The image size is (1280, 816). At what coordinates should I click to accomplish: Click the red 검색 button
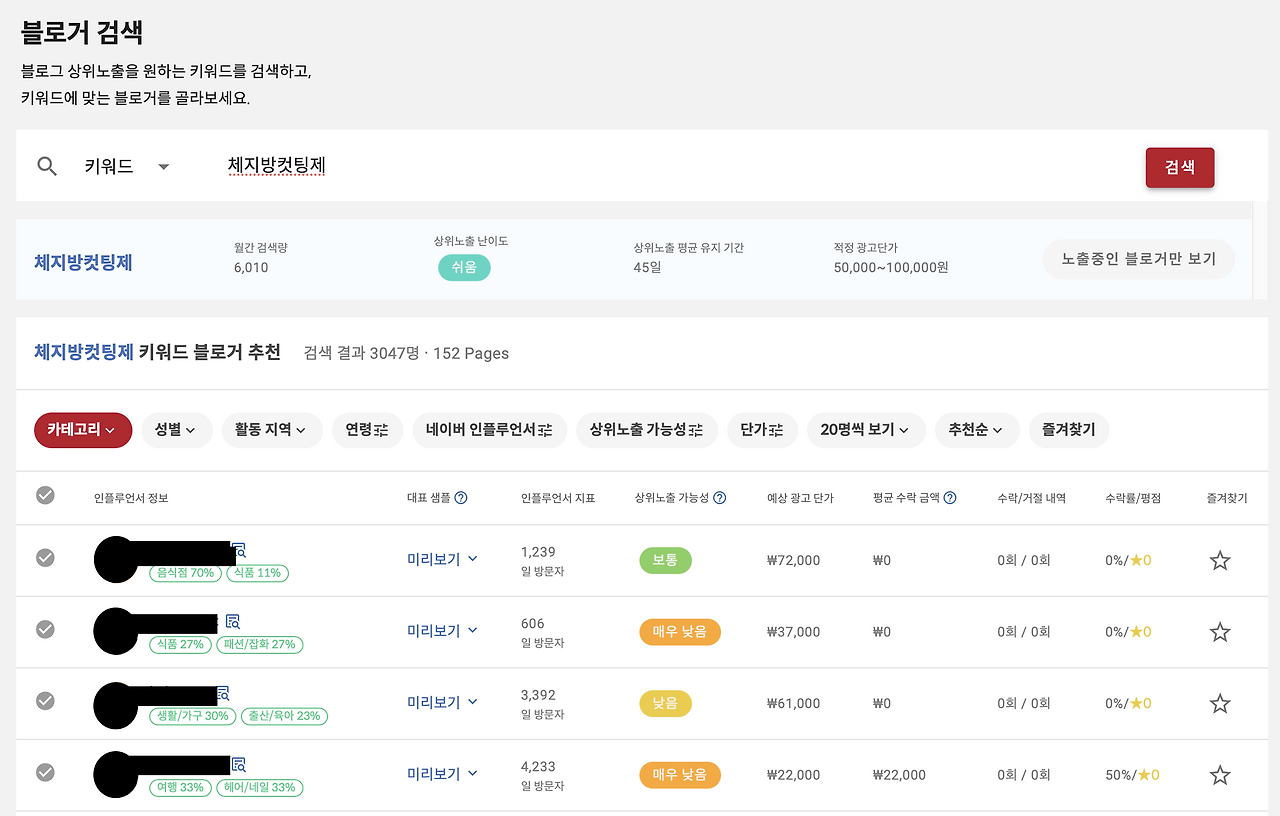point(1180,167)
